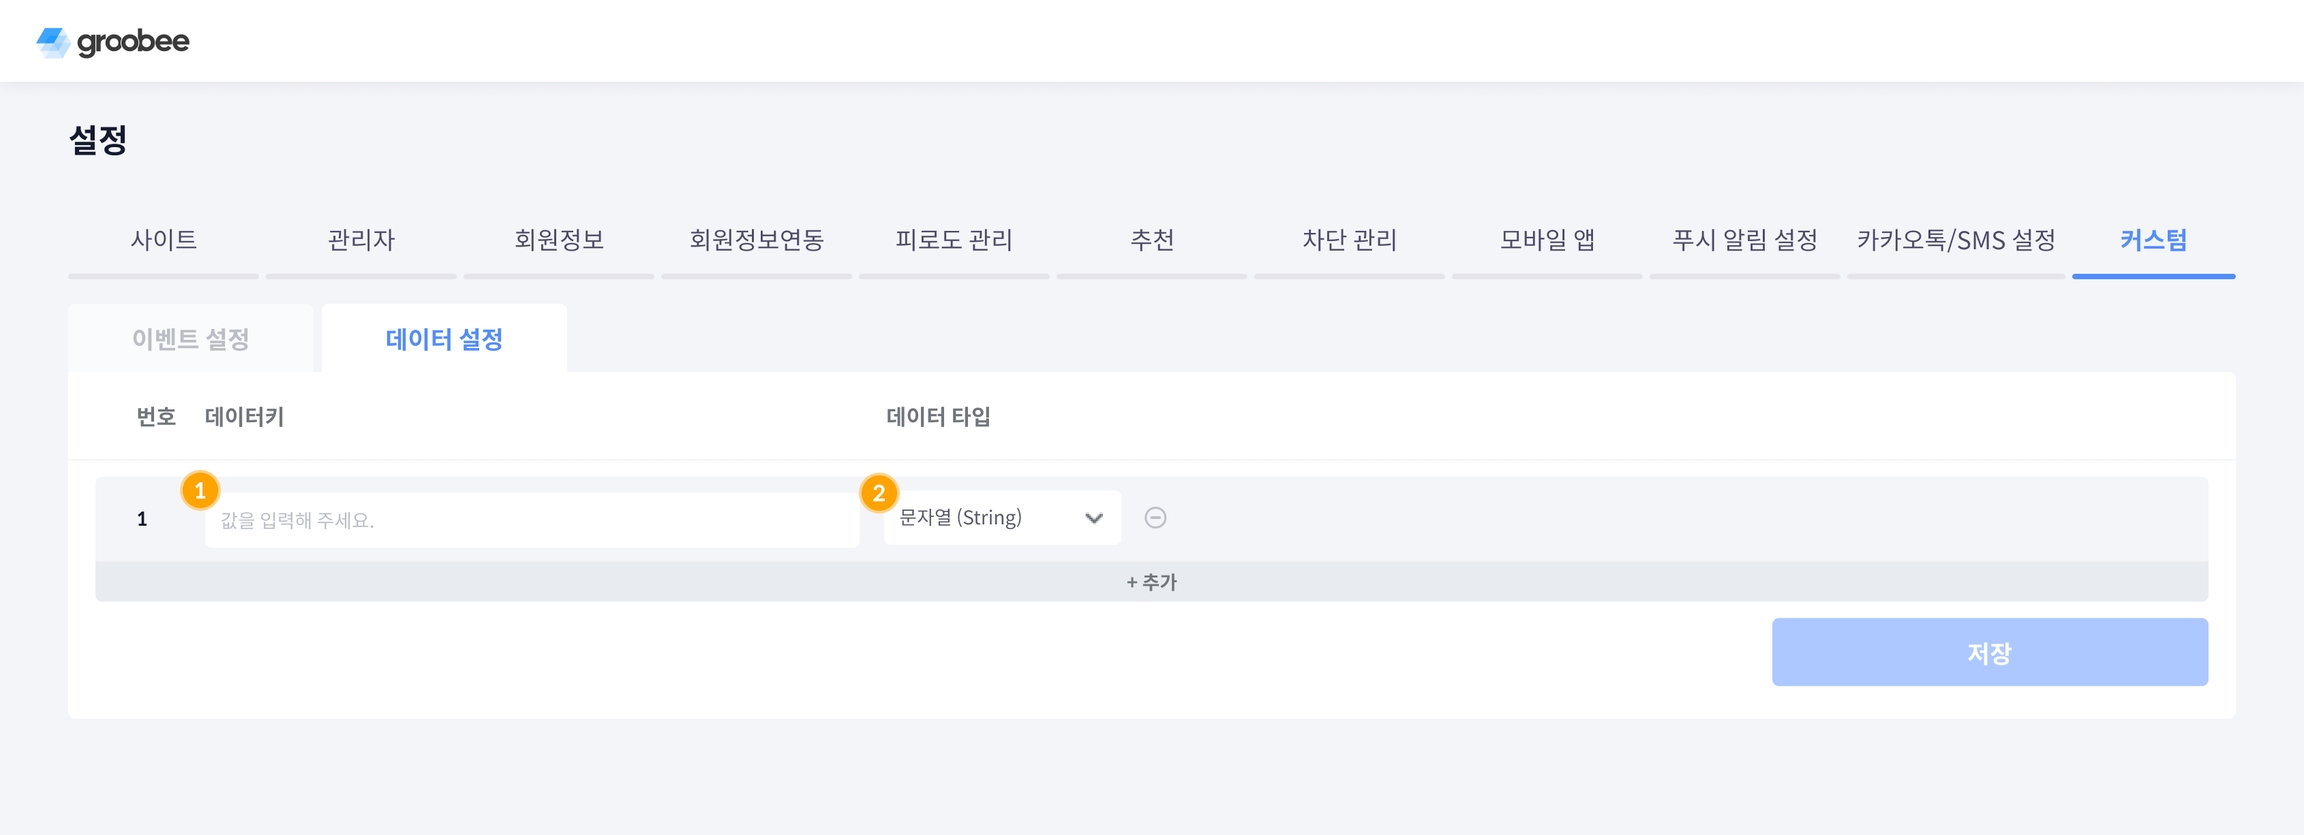
Task: Switch to the 피로도 관리 tab
Action: coord(954,240)
